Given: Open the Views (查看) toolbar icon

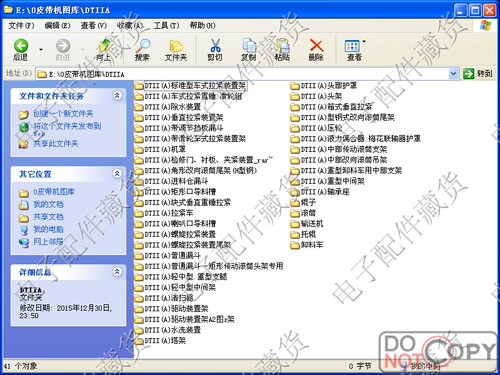Looking at the screenshot, I should tap(353, 49).
